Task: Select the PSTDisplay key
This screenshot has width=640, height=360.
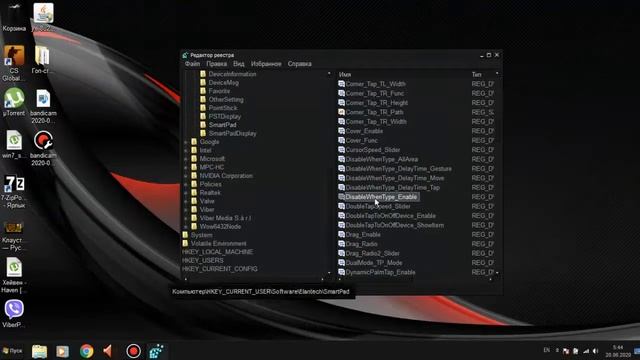Action: point(224,116)
